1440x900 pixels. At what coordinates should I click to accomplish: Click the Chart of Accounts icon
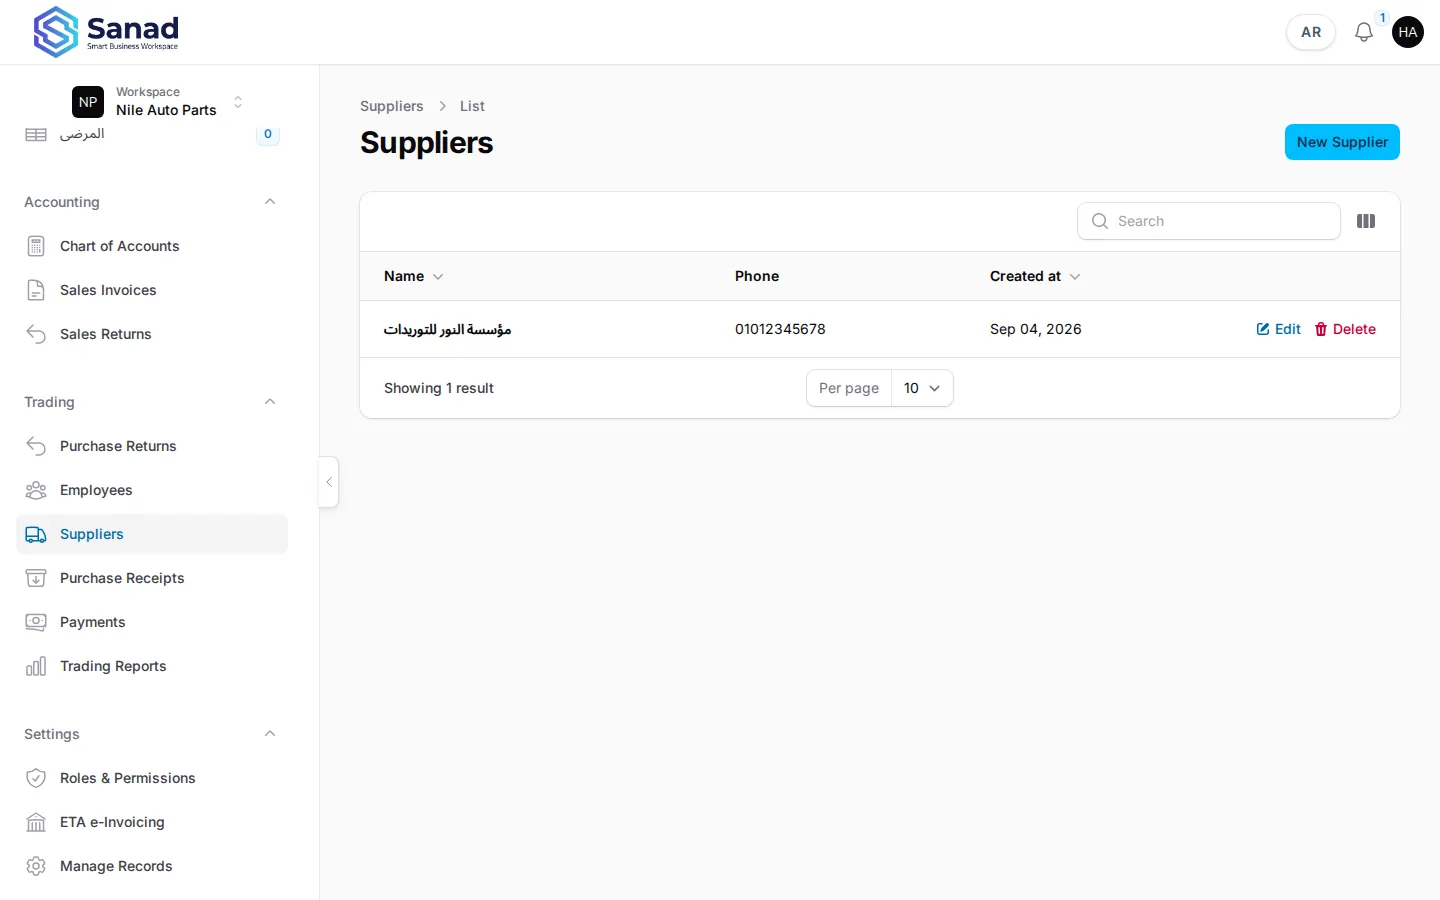click(36, 246)
